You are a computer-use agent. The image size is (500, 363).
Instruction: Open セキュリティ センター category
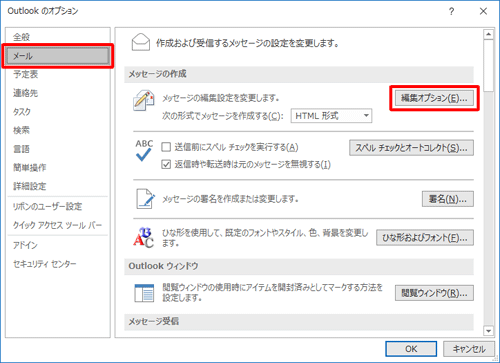click(57, 264)
